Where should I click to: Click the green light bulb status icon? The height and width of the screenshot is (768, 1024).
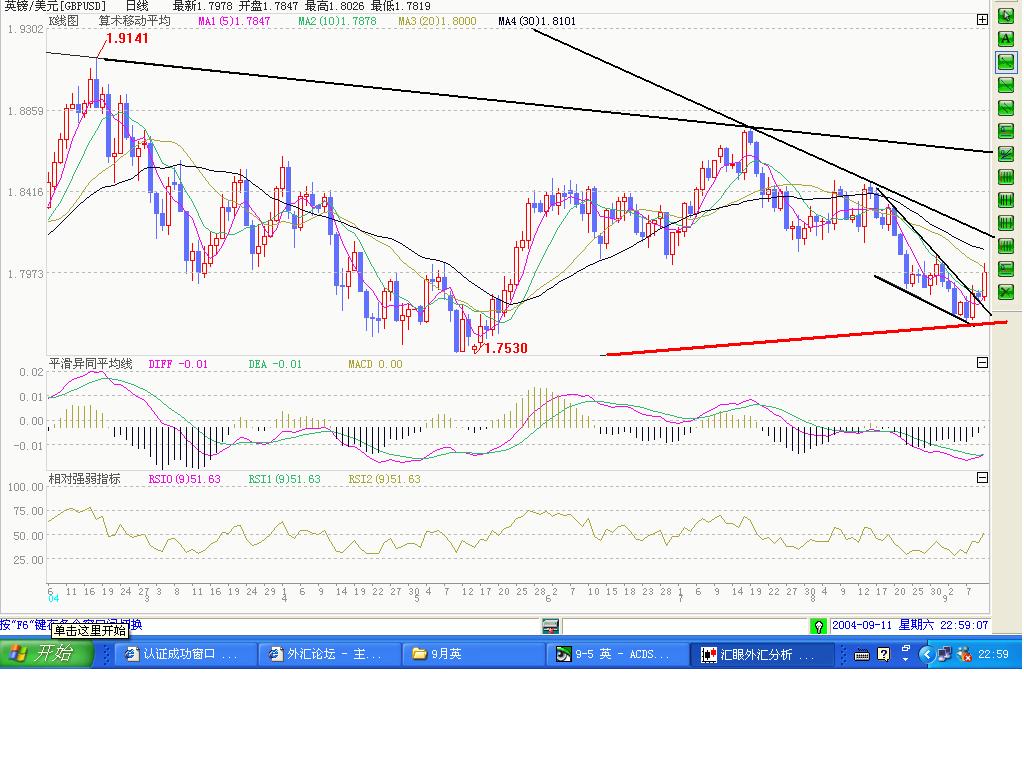[x=818, y=626]
